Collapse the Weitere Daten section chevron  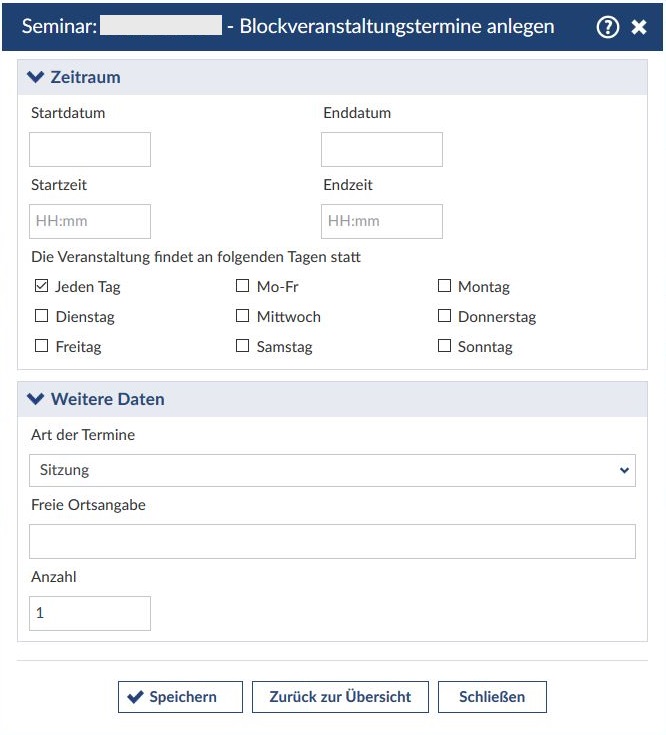(36, 399)
